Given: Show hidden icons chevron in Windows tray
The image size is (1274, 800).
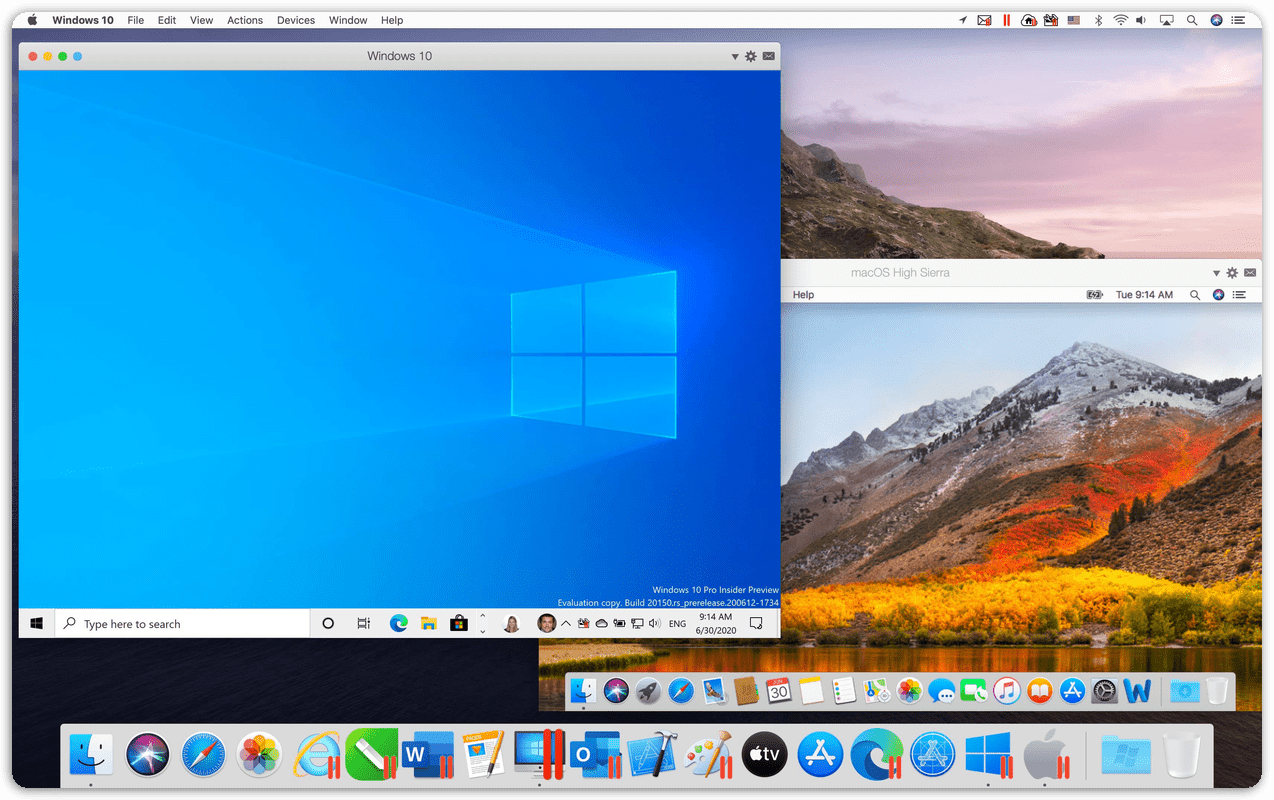Looking at the screenshot, I should point(566,623).
